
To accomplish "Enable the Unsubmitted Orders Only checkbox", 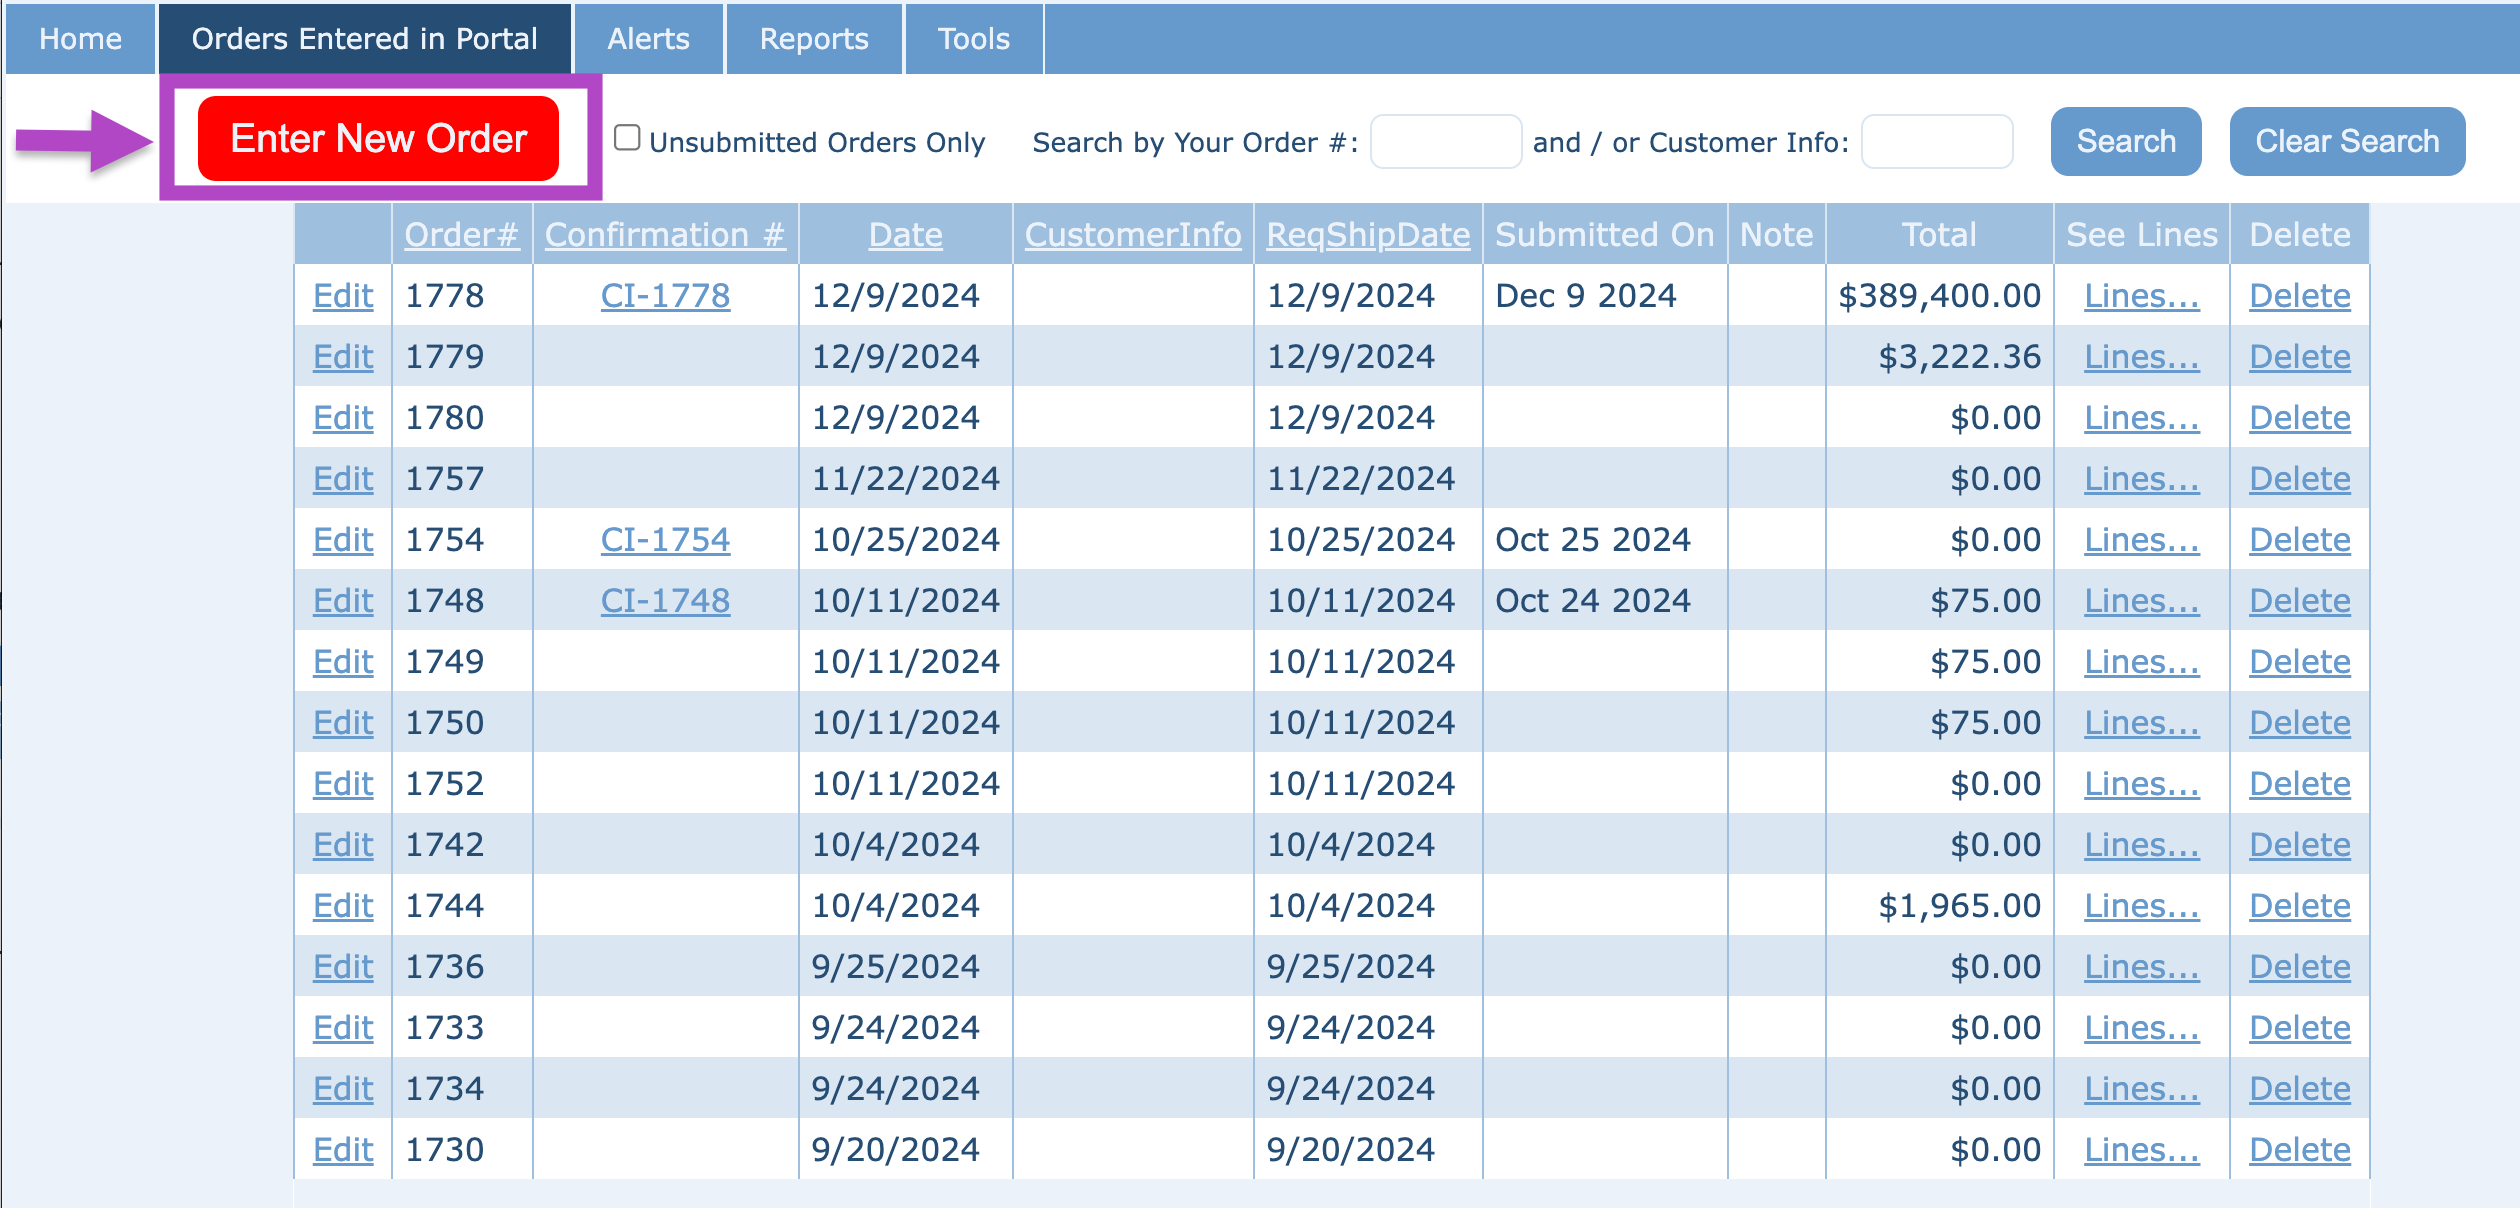I will point(627,138).
